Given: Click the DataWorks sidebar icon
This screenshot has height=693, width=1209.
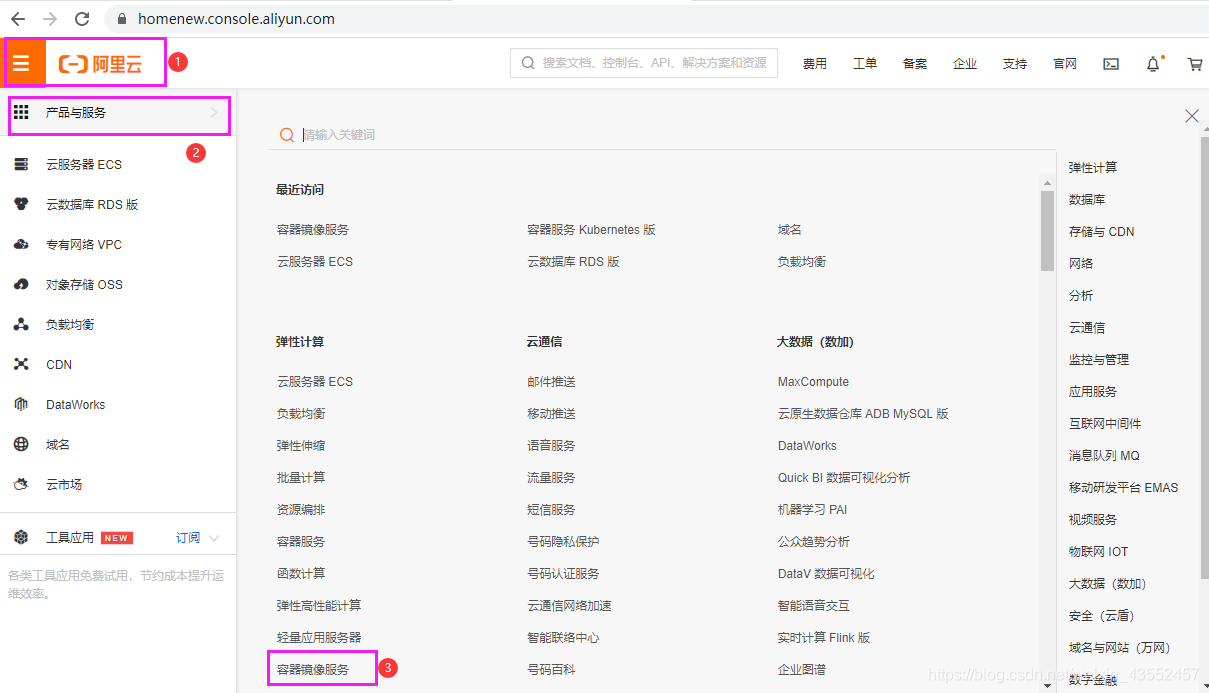Looking at the screenshot, I should pos(21,404).
